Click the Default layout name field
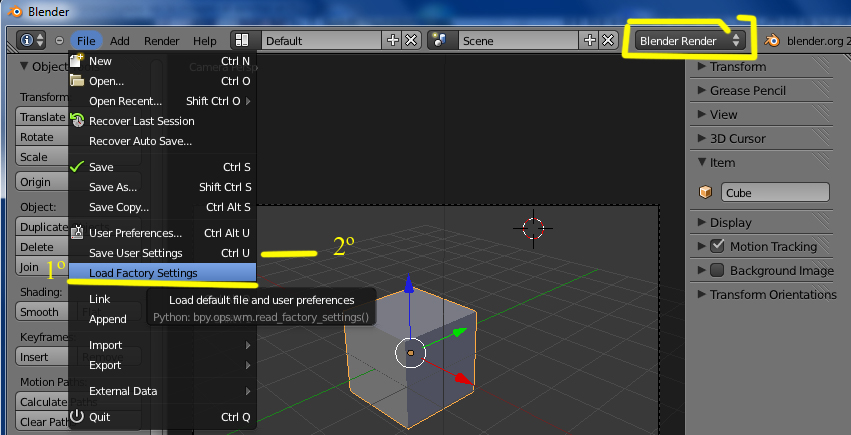Image resolution: width=851 pixels, height=435 pixels. pos(322,41)
